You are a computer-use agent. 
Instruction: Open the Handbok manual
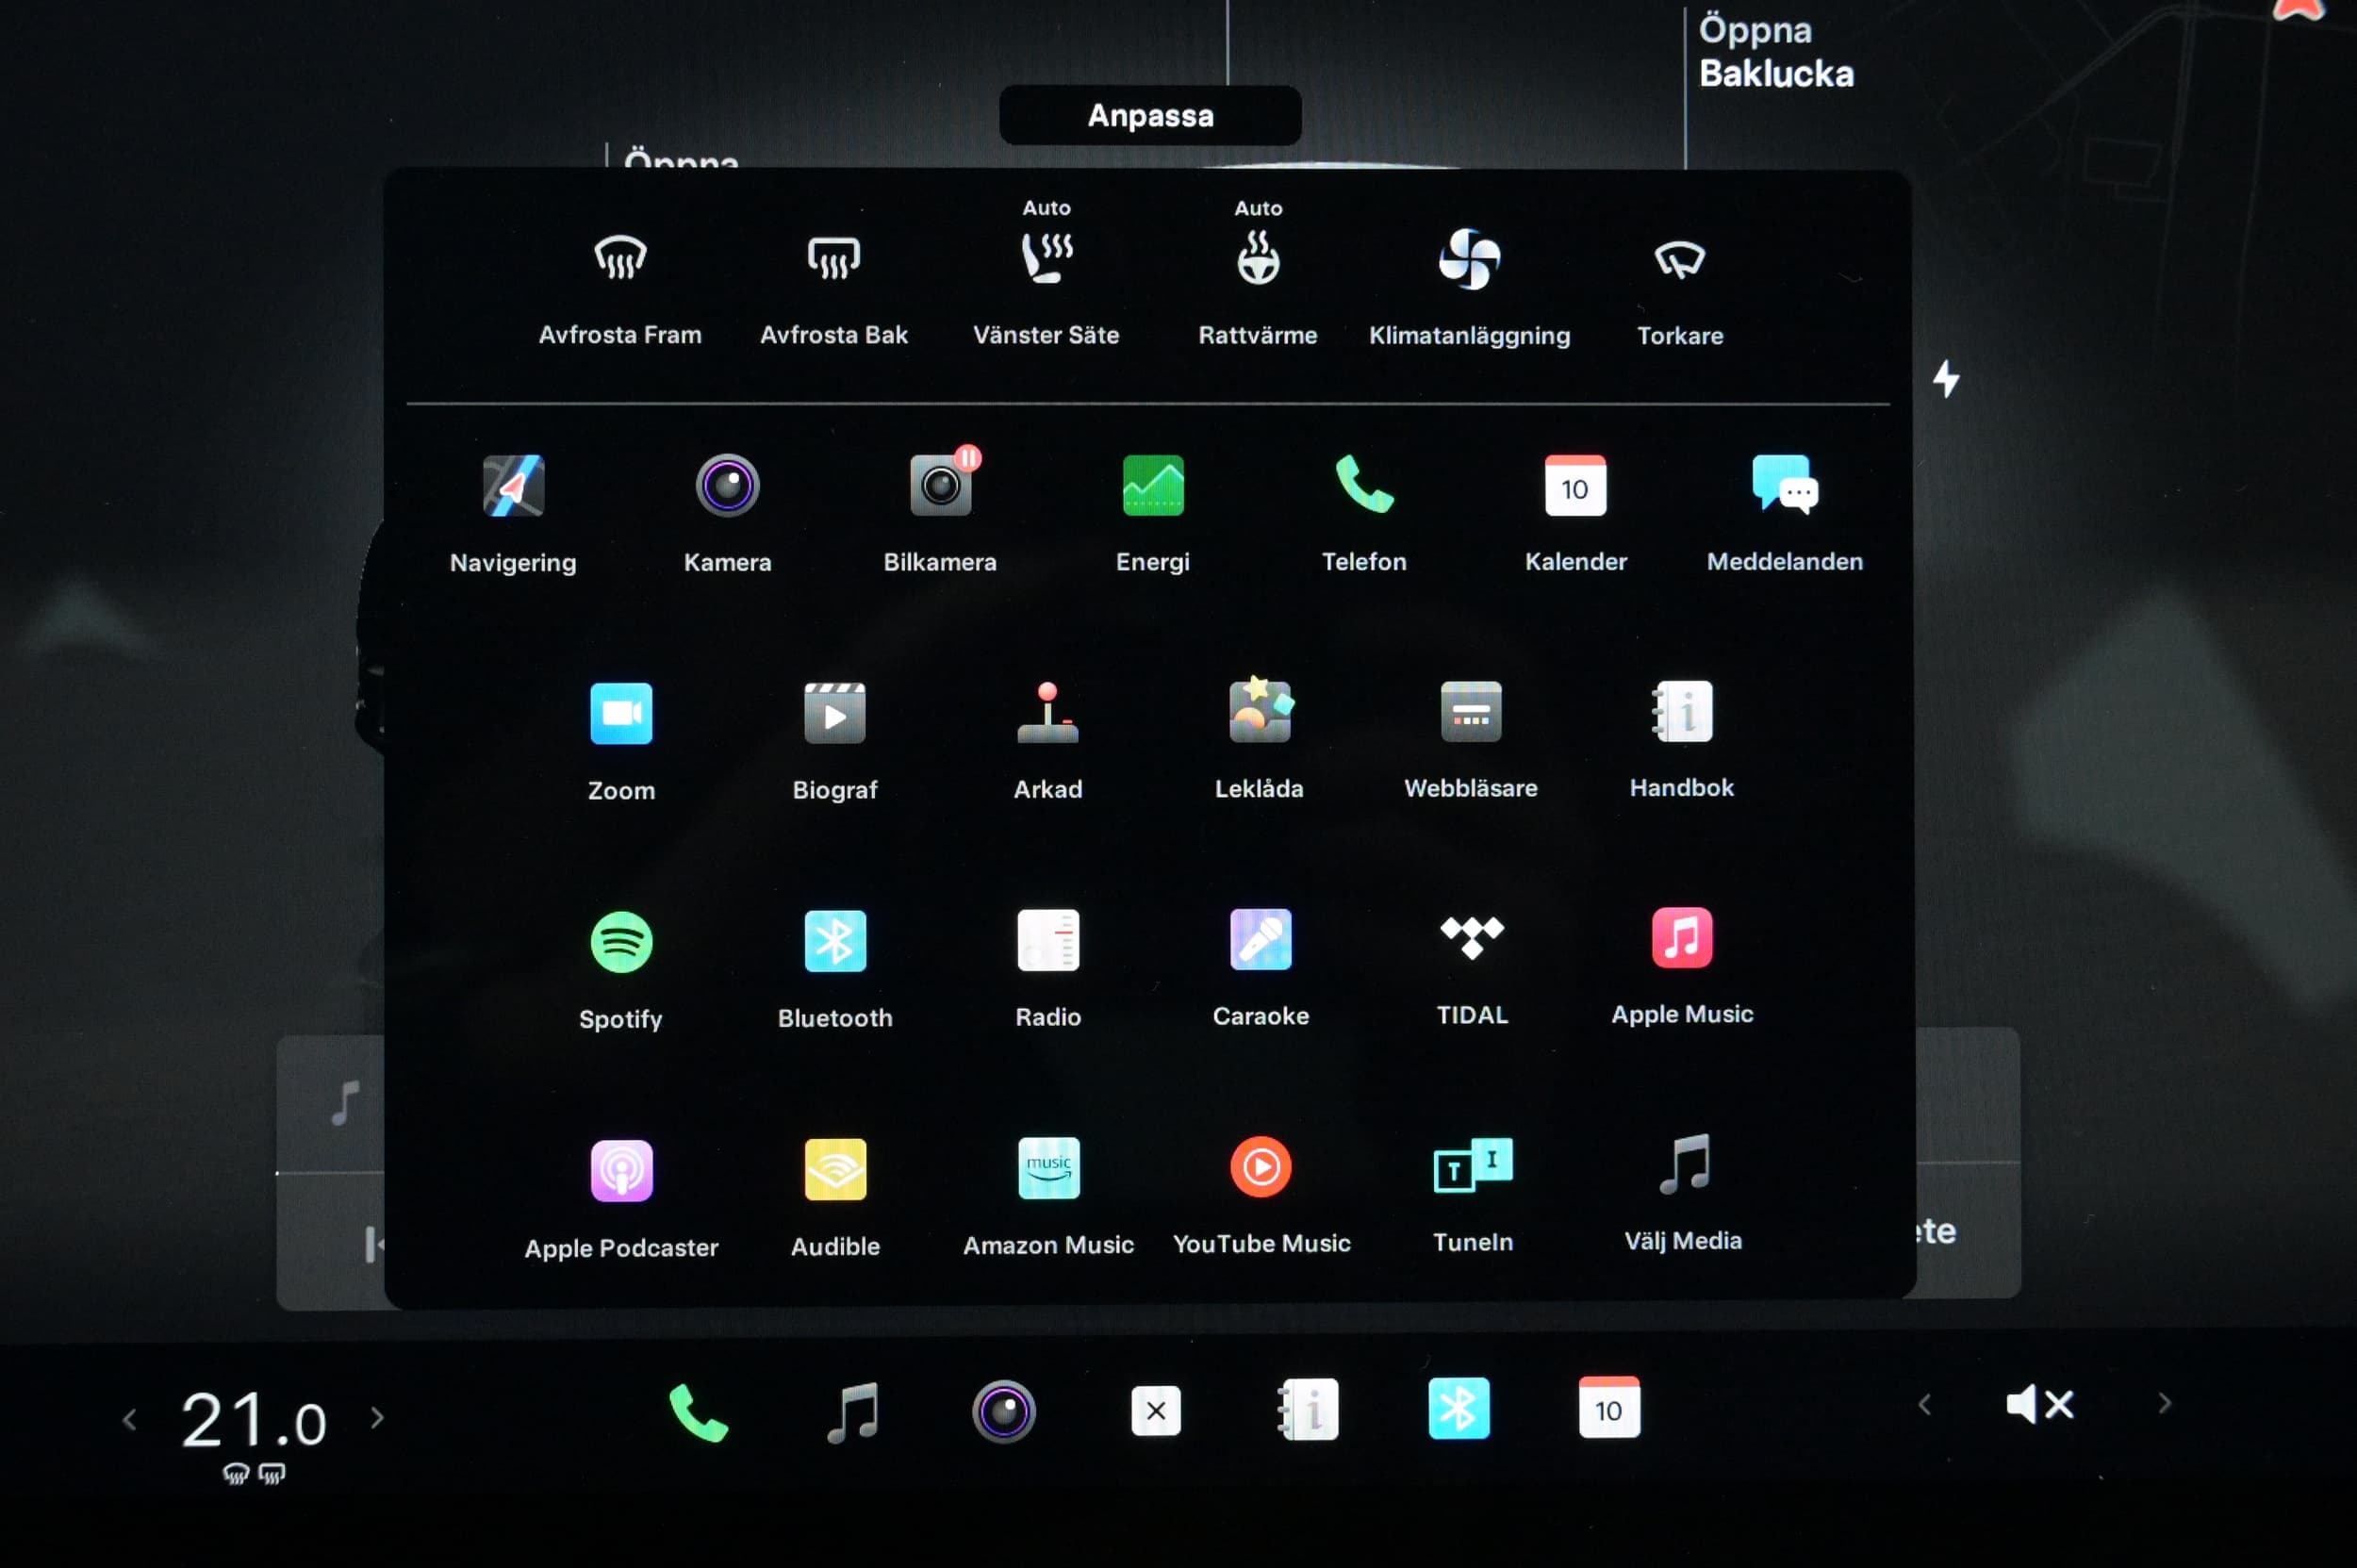click(1682, 712)
